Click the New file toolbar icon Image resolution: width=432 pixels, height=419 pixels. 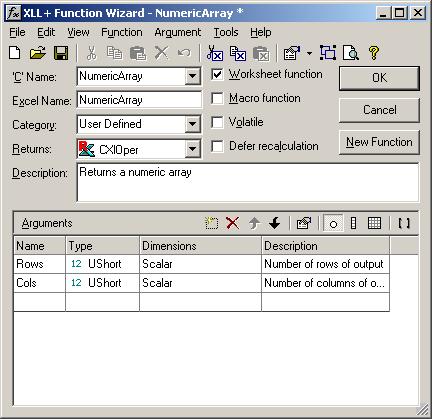pyautogui.click(x=15, y=53)
